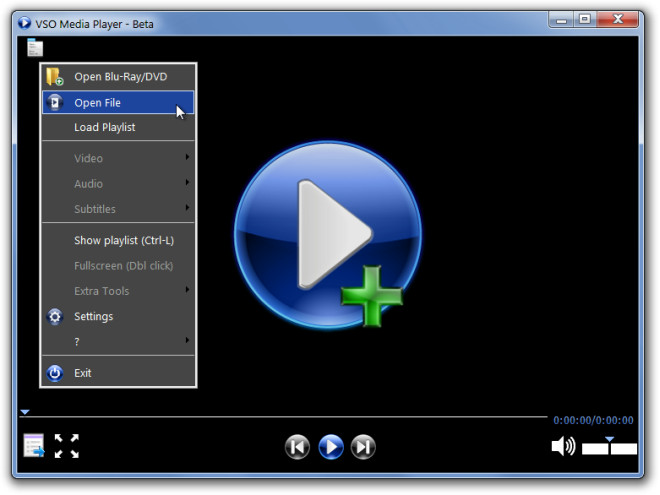Expand the ? help submenu
Image resolution: width=660 pixels, height=495 pixels.
tap(118, 341)
